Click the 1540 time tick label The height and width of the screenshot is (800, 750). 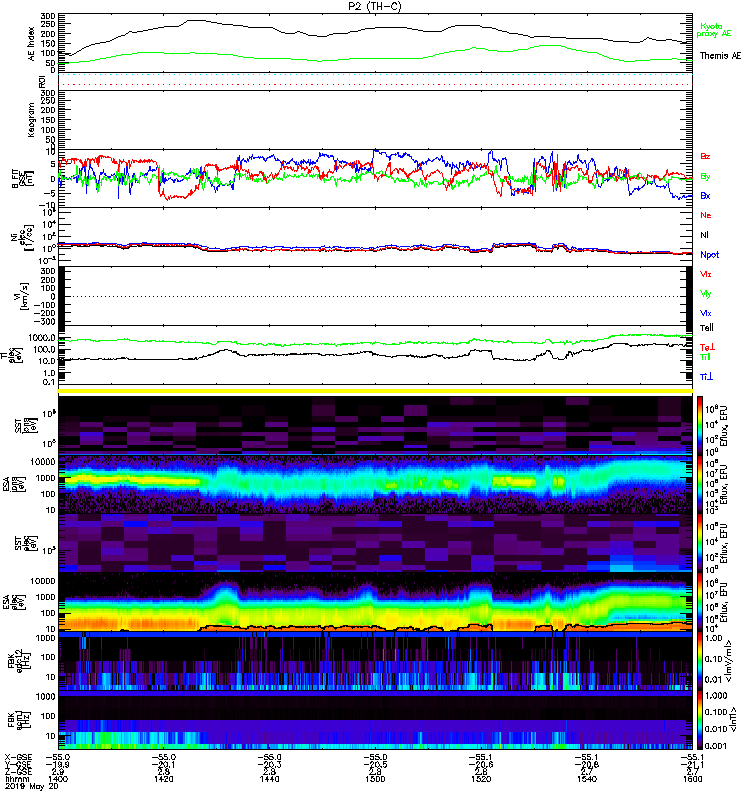pyautogui.click(x=587, y=779)
